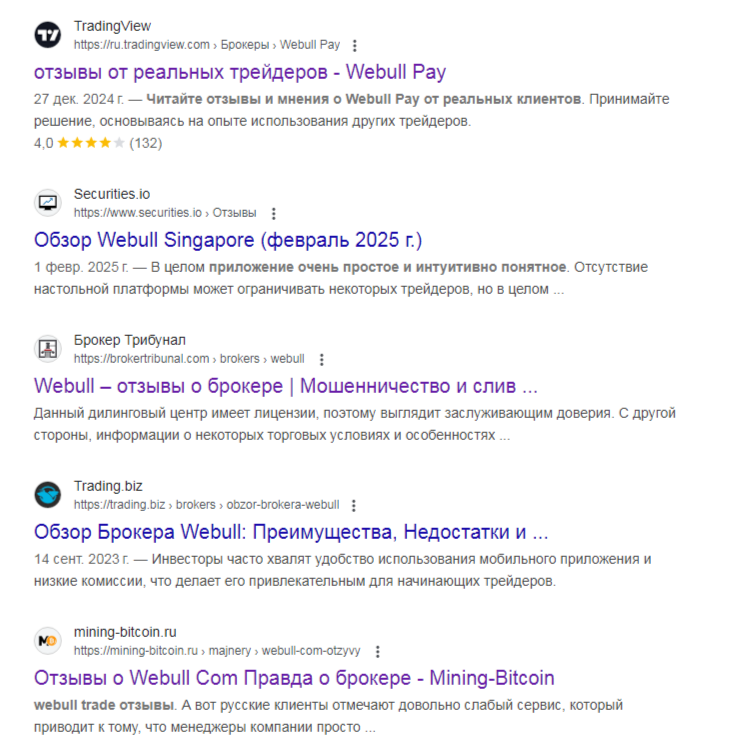
Task: Open three-dot menu for Securities.io result
Action: click(x=273, y=213)
